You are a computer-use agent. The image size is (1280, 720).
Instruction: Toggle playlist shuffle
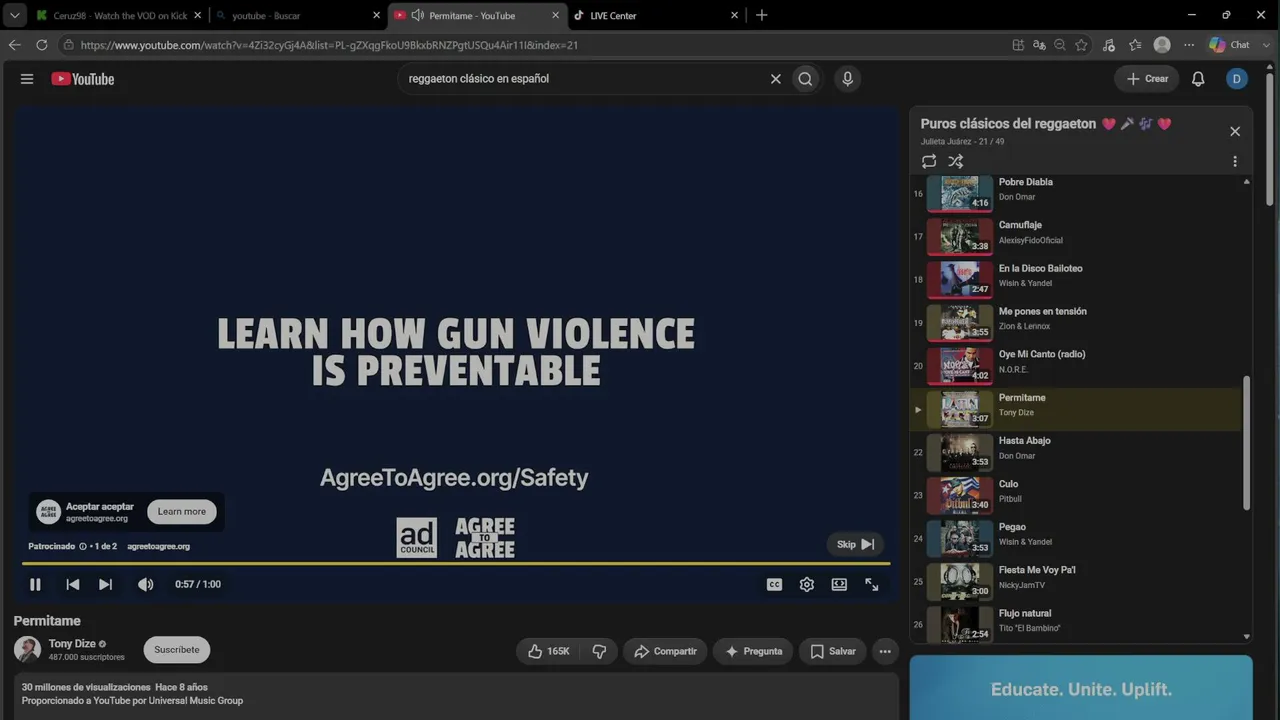click(956, 161)
